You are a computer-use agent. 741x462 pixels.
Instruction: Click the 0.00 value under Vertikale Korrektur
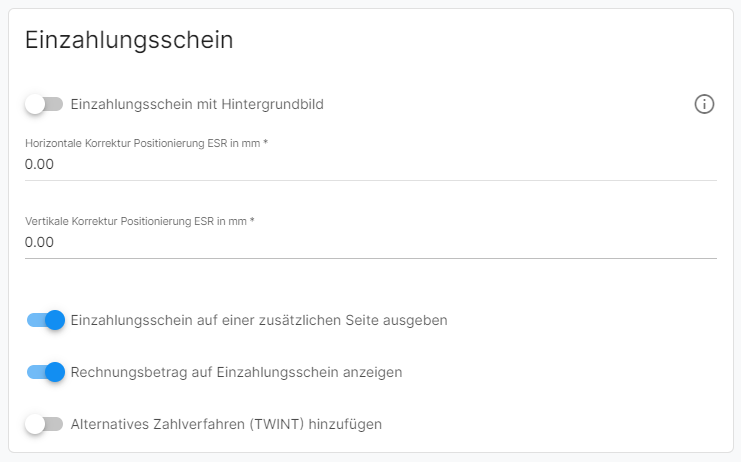[x=39, y=242]
